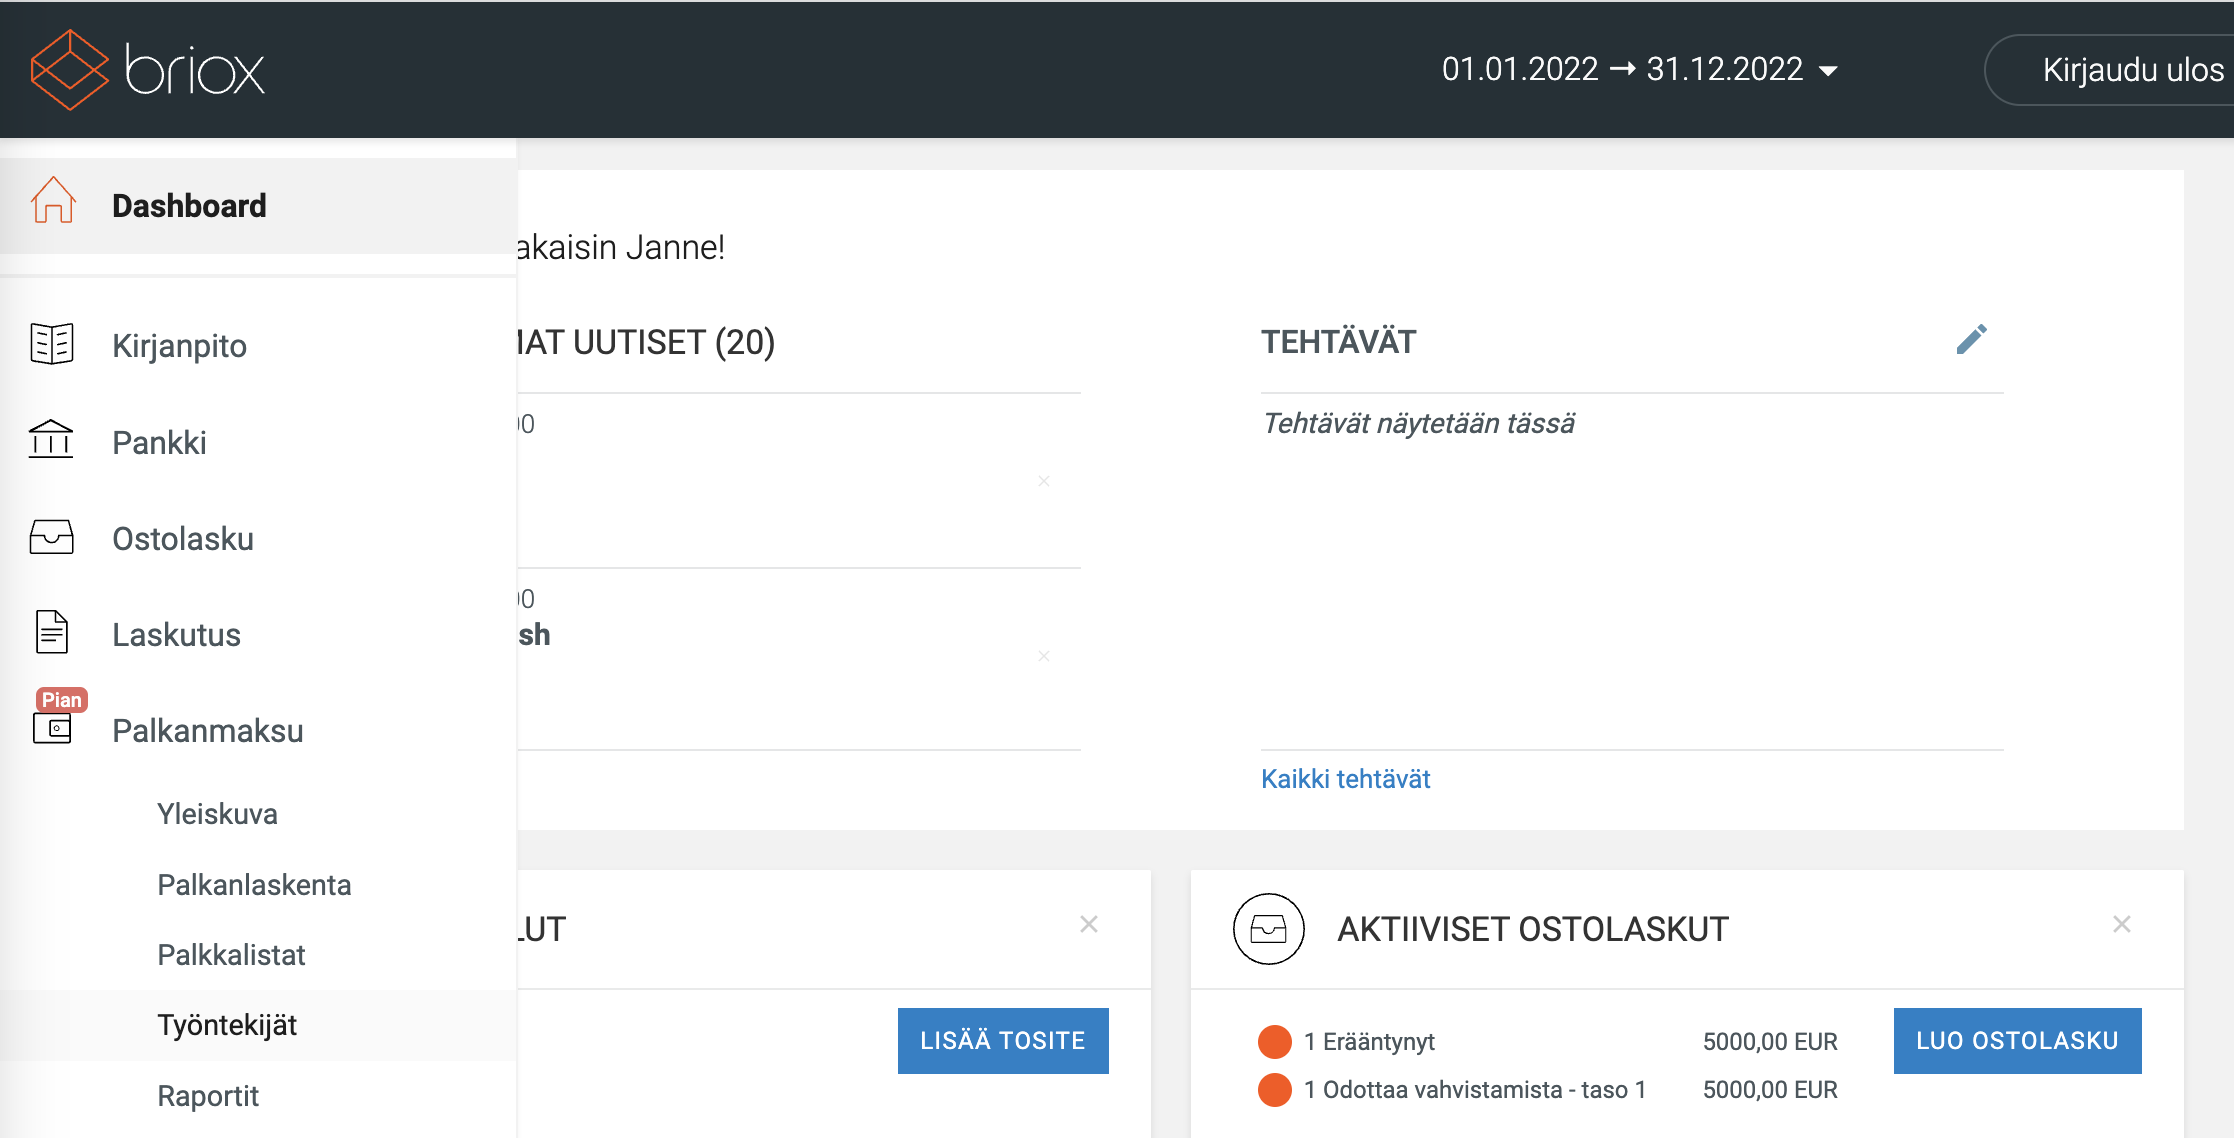Viewport: 2234px width, 1138px height.
Task: Click the Briox logo
Action: (x=148, y=69)
